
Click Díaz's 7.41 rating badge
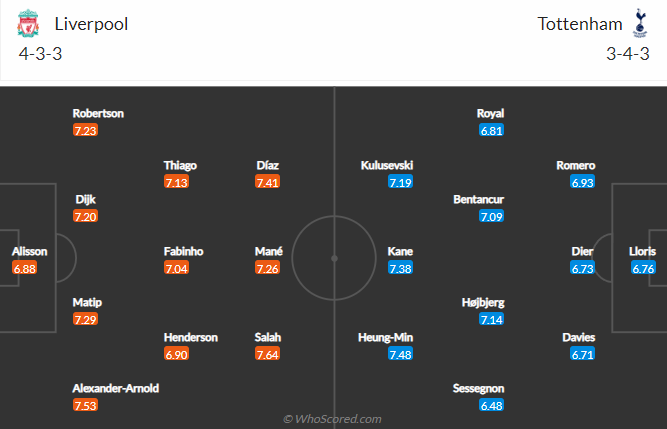(x=267, y=182)
